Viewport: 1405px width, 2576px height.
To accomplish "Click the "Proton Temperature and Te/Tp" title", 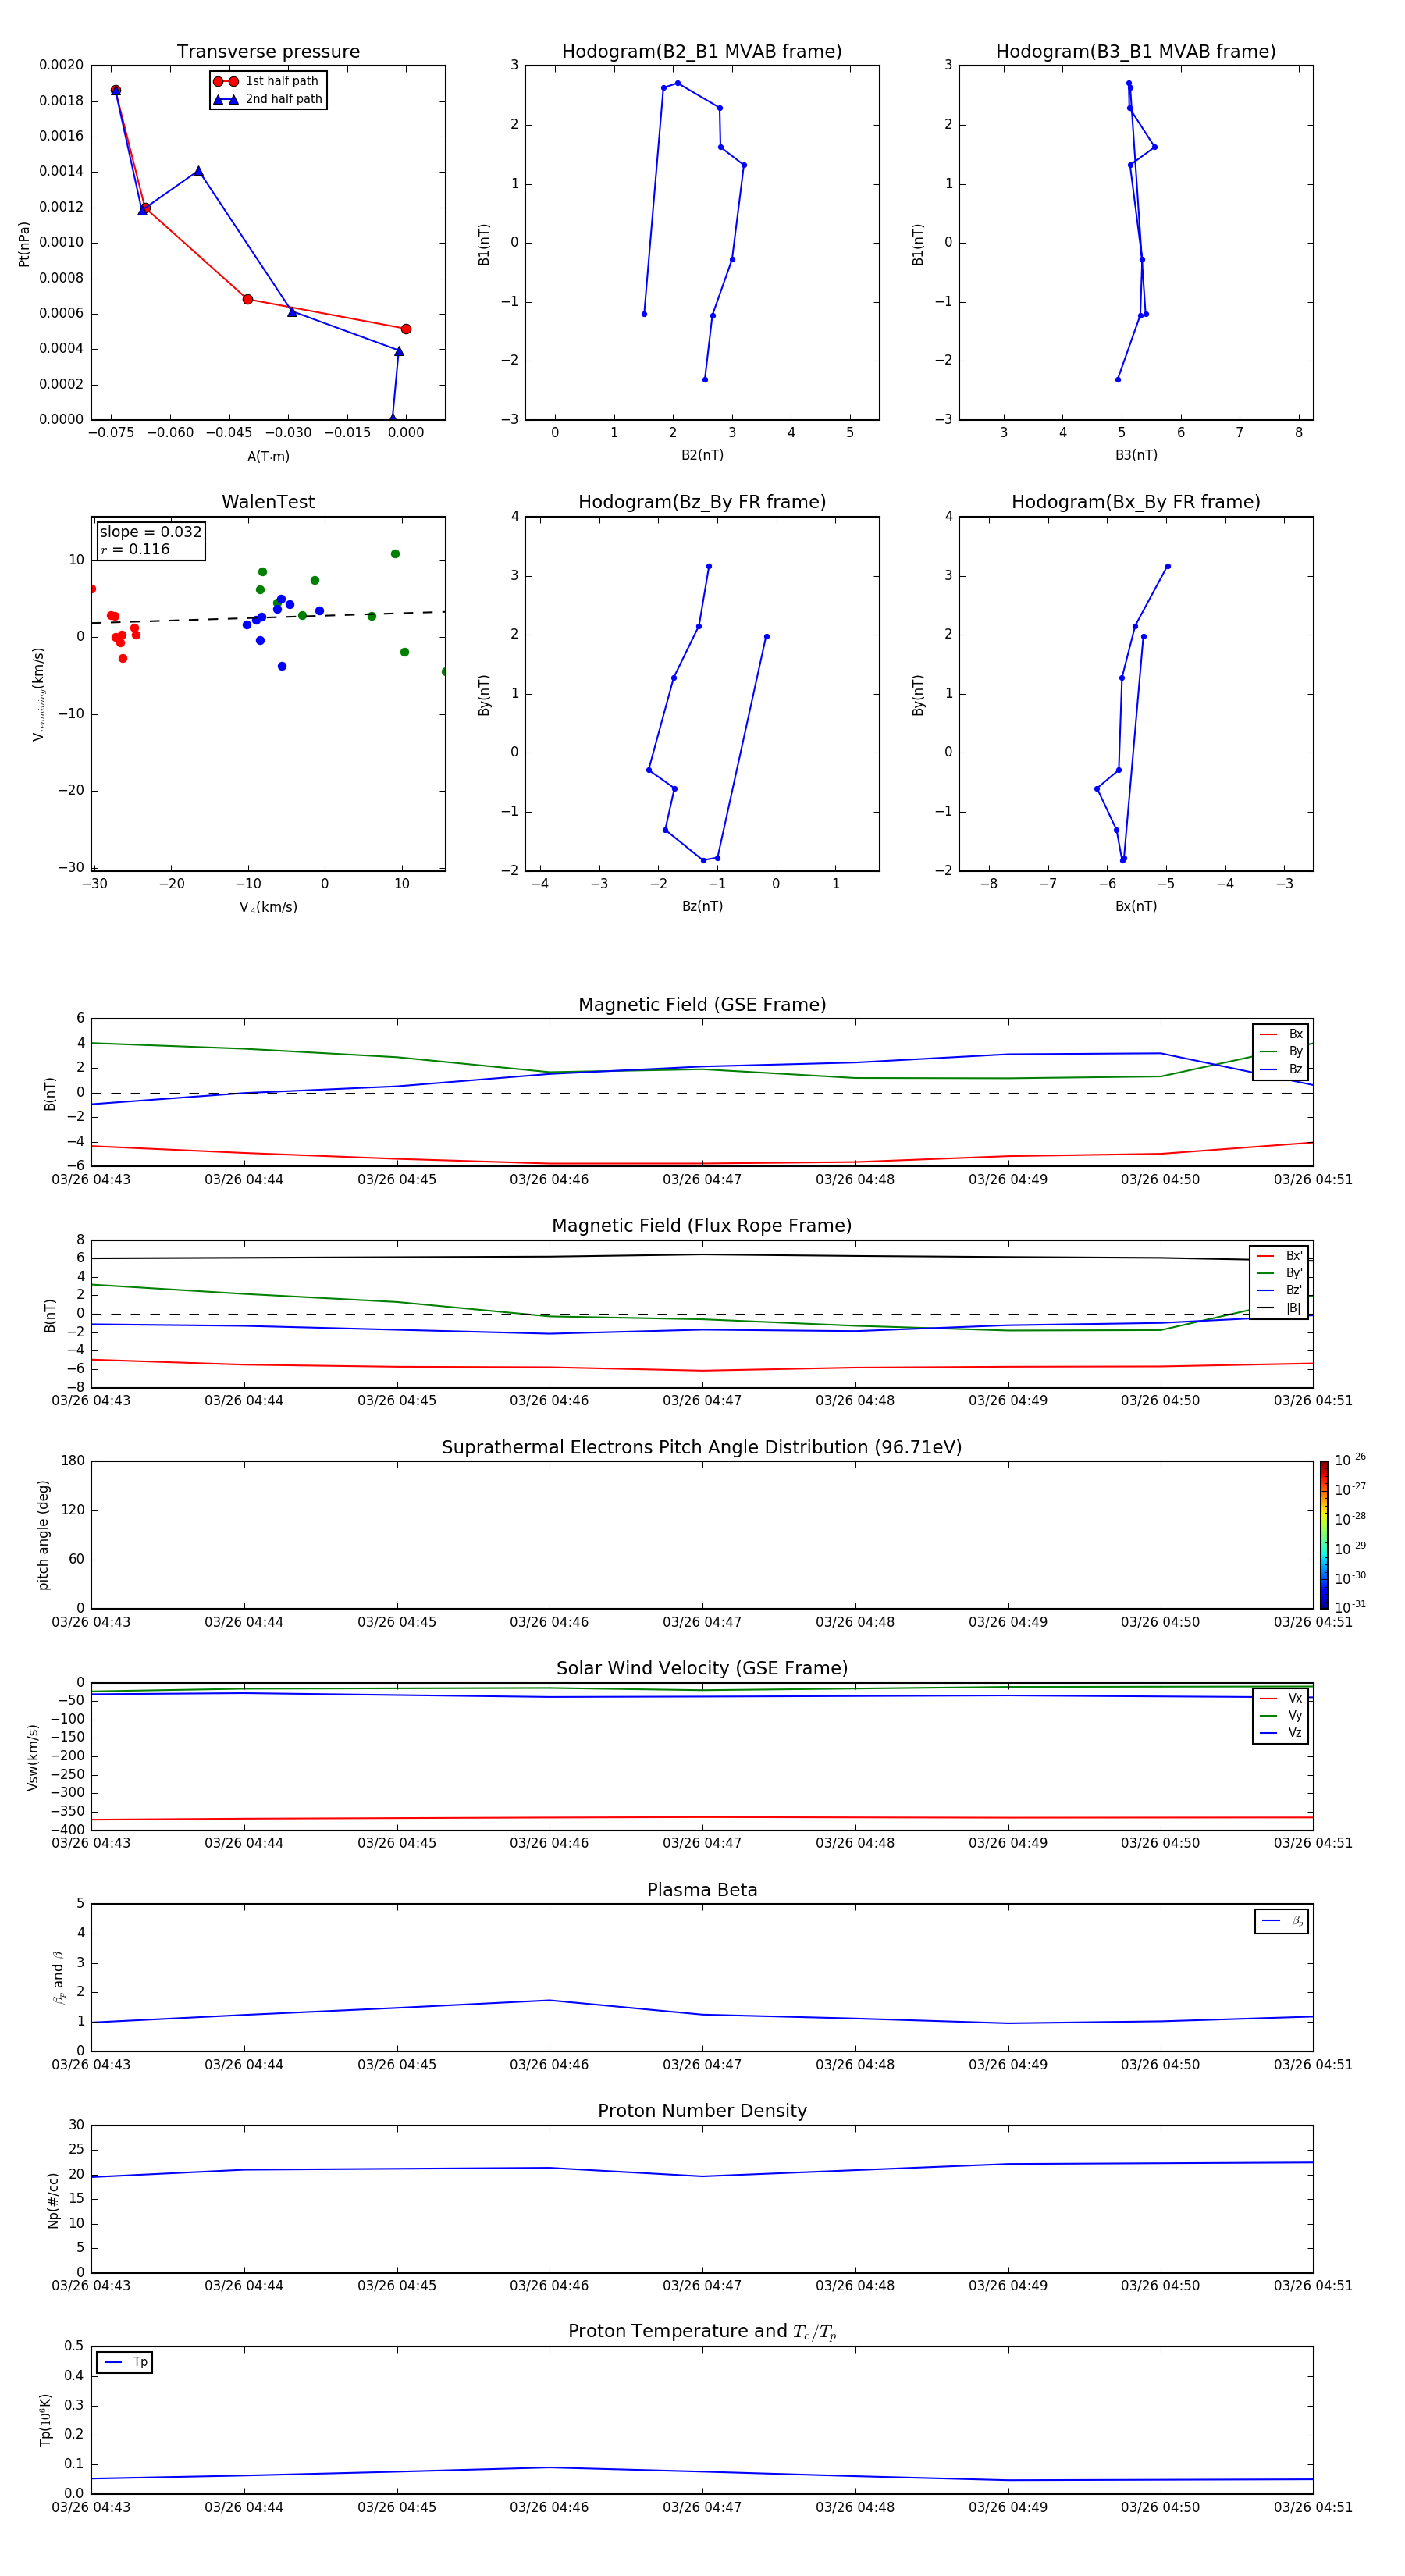I will [702, 2332].
